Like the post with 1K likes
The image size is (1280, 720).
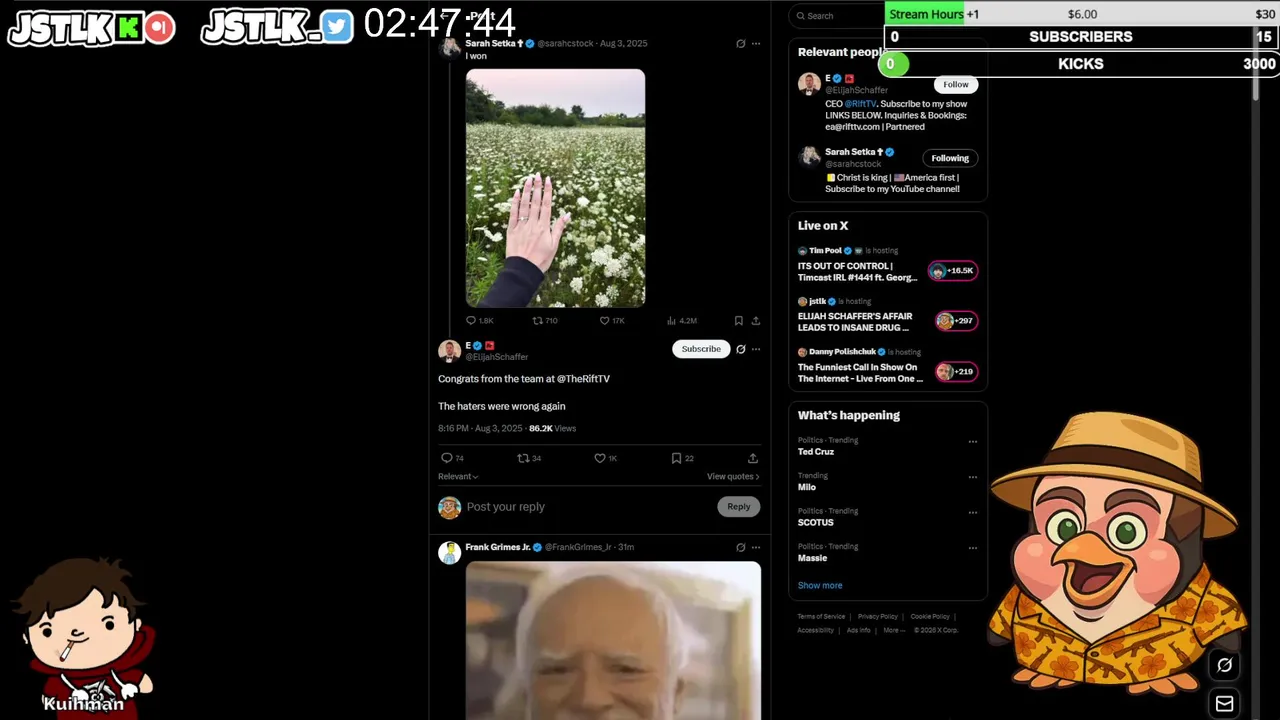(x=605, y=458)
